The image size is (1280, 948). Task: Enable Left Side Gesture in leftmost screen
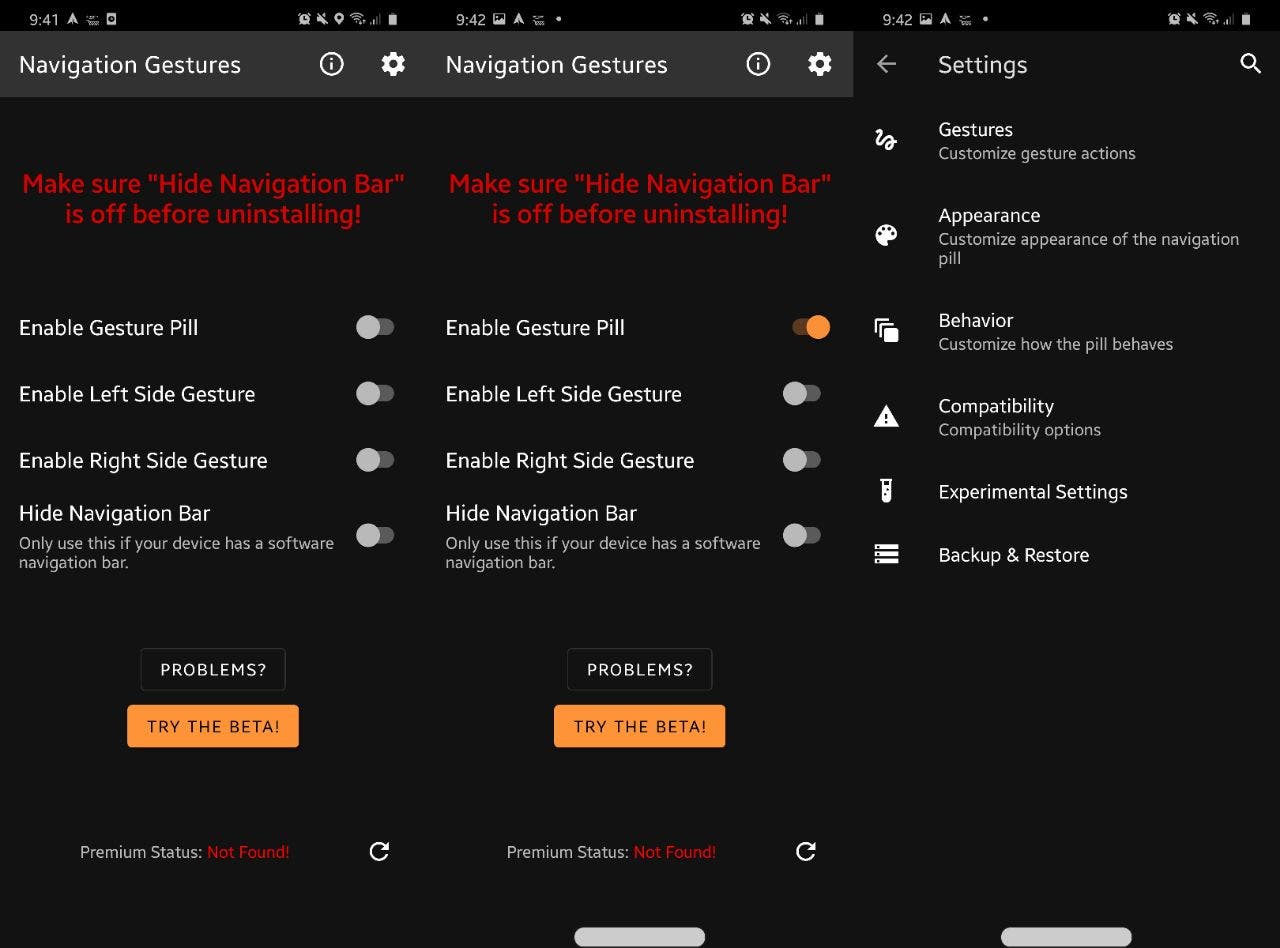[x=375, y=394]
